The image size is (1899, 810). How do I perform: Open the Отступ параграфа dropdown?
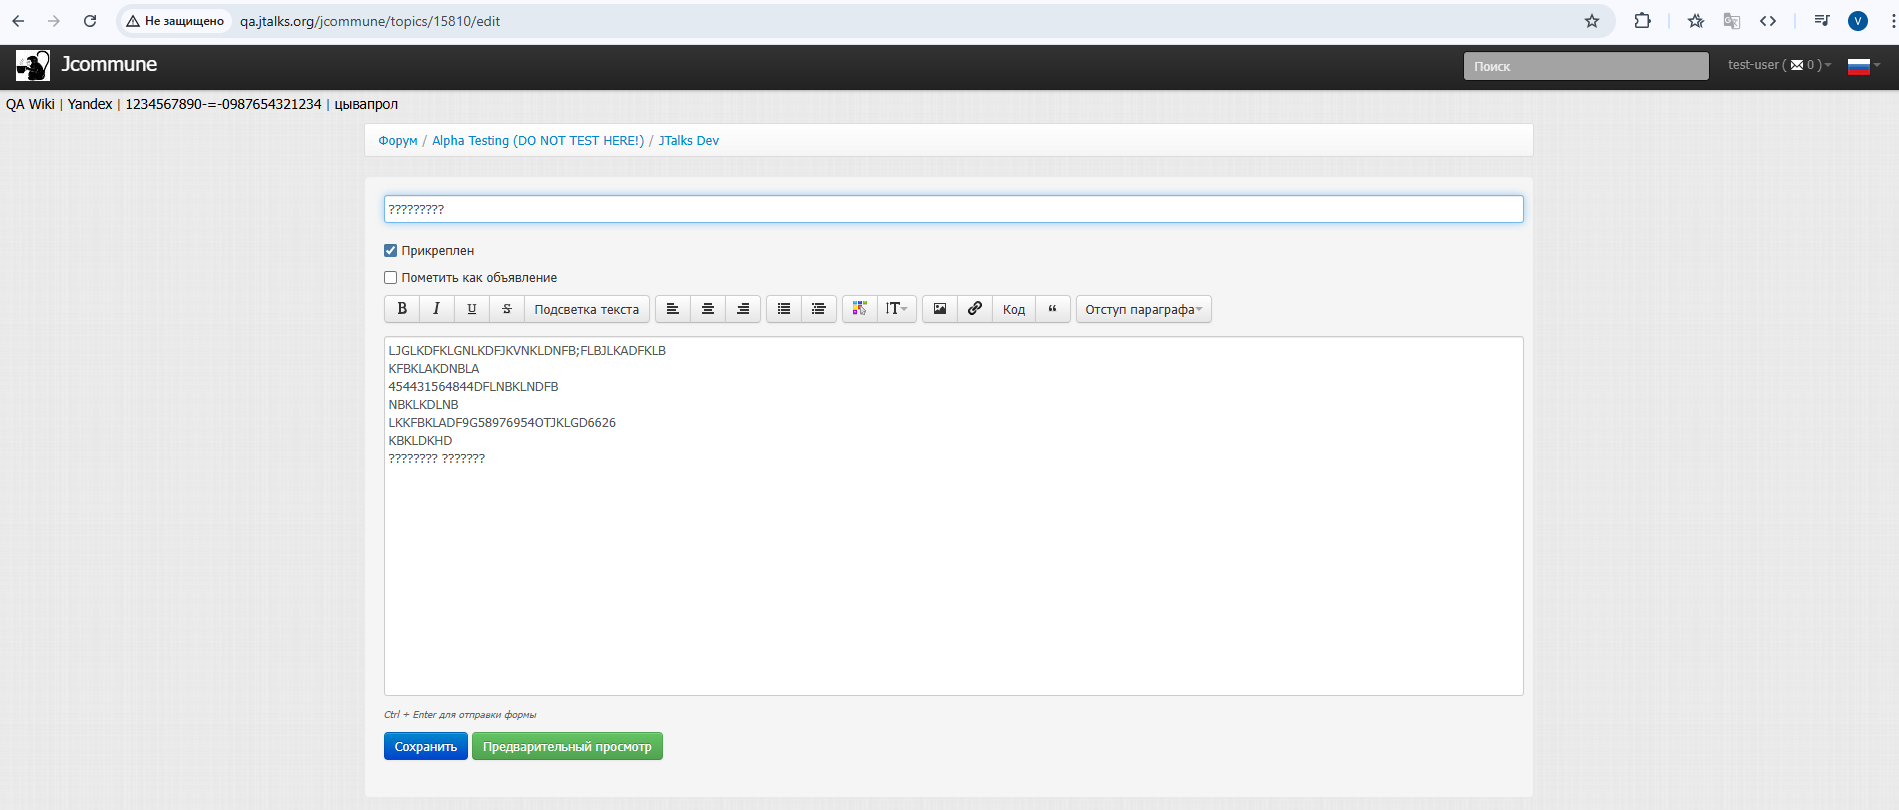click(1143, 309)
